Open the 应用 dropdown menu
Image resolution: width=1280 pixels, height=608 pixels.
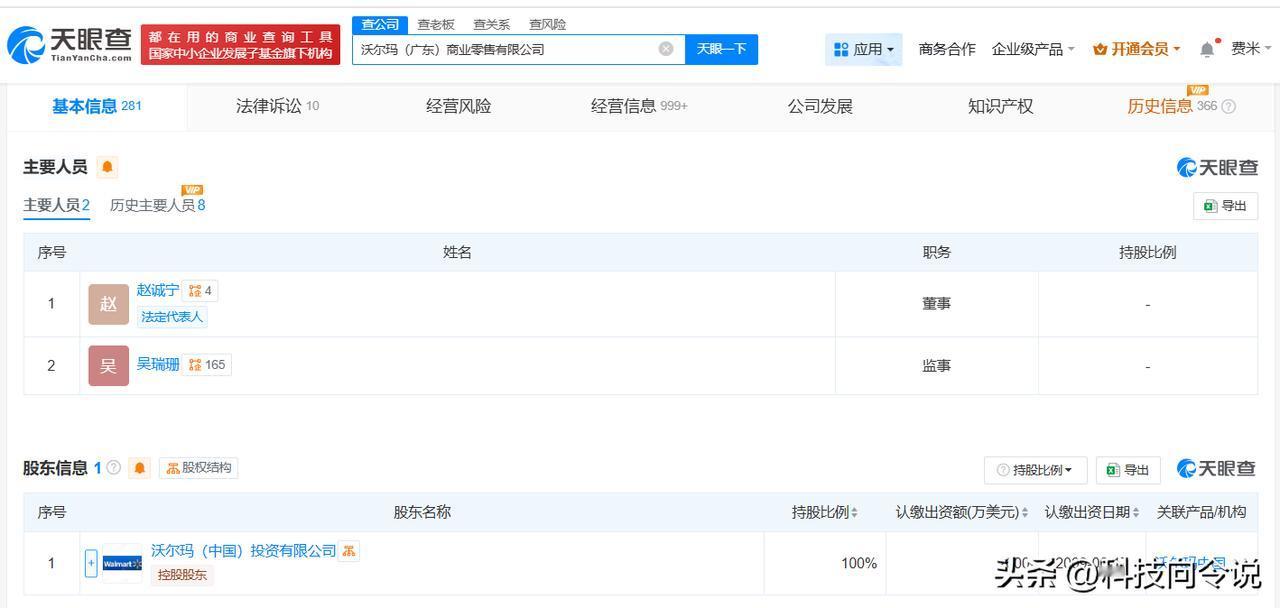click(863, 49)
